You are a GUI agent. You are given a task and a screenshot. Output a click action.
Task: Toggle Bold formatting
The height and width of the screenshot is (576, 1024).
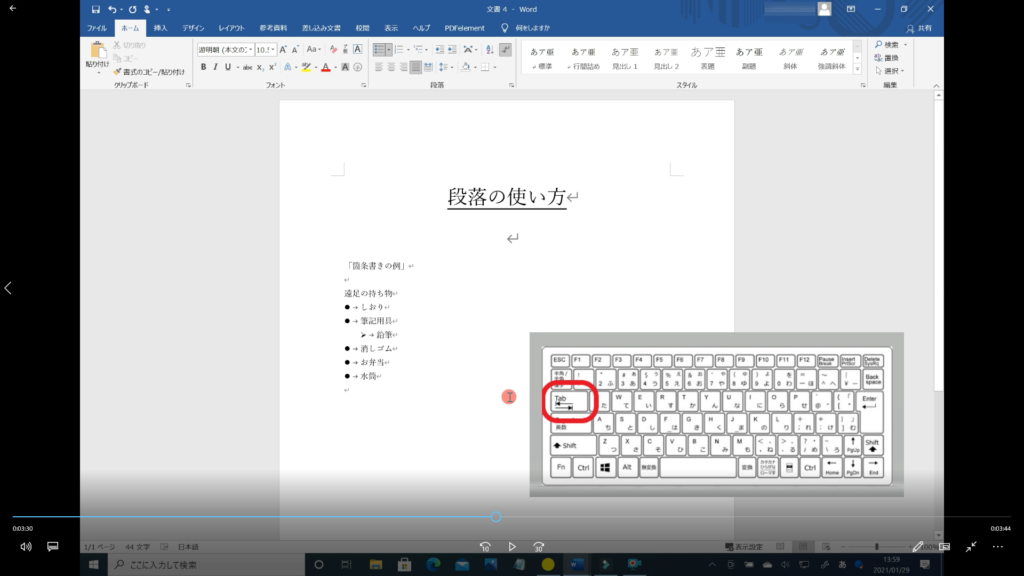[203, 67]
